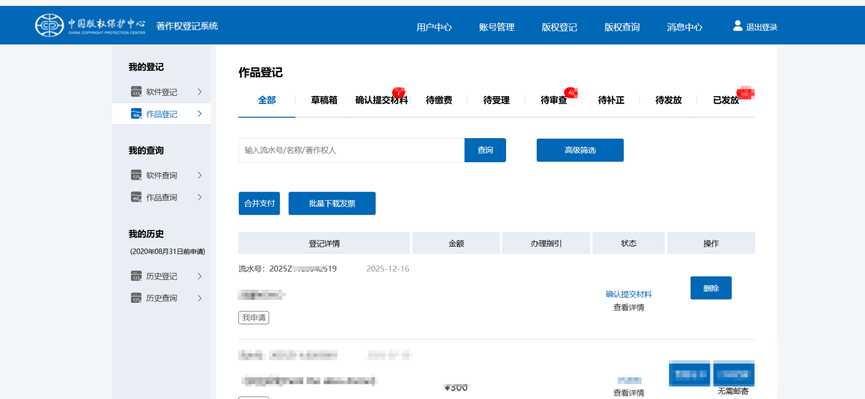The height and width of the screenshot is (399, 865).
Task: Click 查看详情 under 确认提交材料 link
Action: 628,307
